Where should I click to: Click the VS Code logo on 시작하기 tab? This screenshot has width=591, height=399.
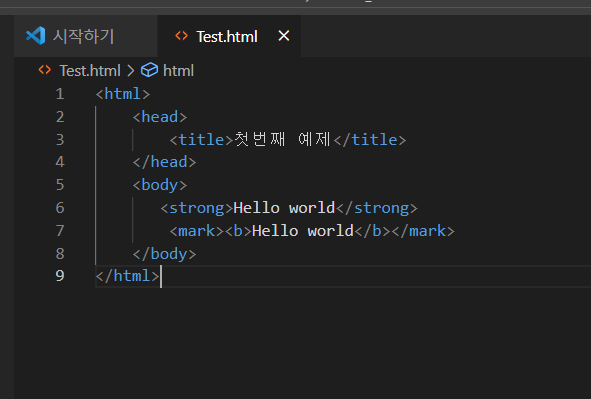[x=36, y=36]
